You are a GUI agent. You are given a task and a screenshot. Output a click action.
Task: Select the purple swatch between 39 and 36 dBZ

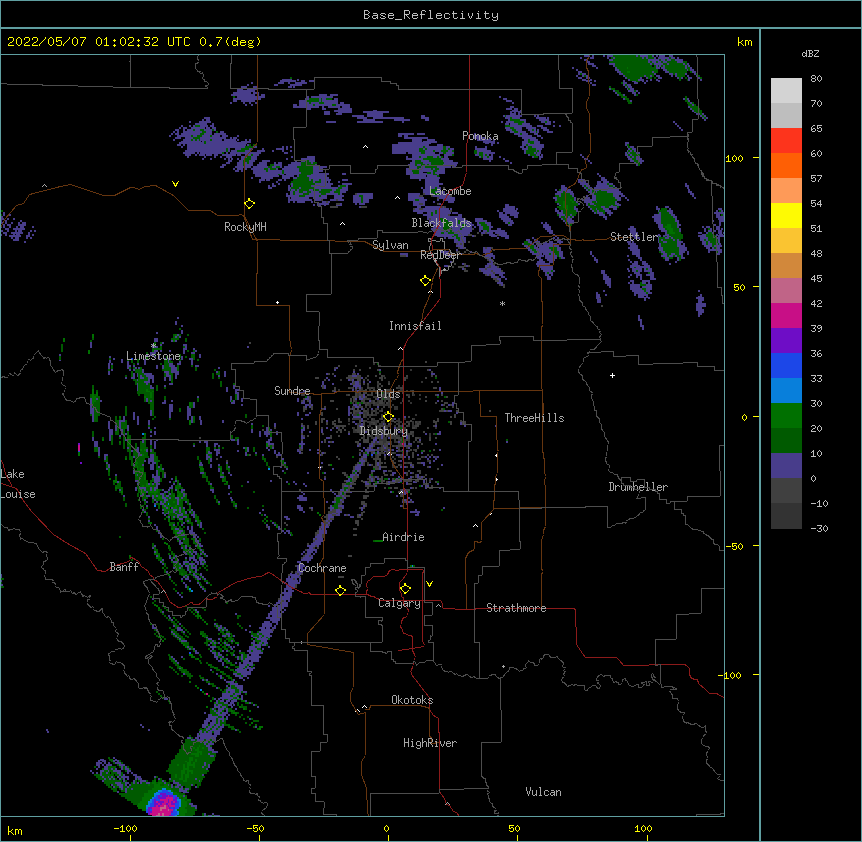coord(786,341)
